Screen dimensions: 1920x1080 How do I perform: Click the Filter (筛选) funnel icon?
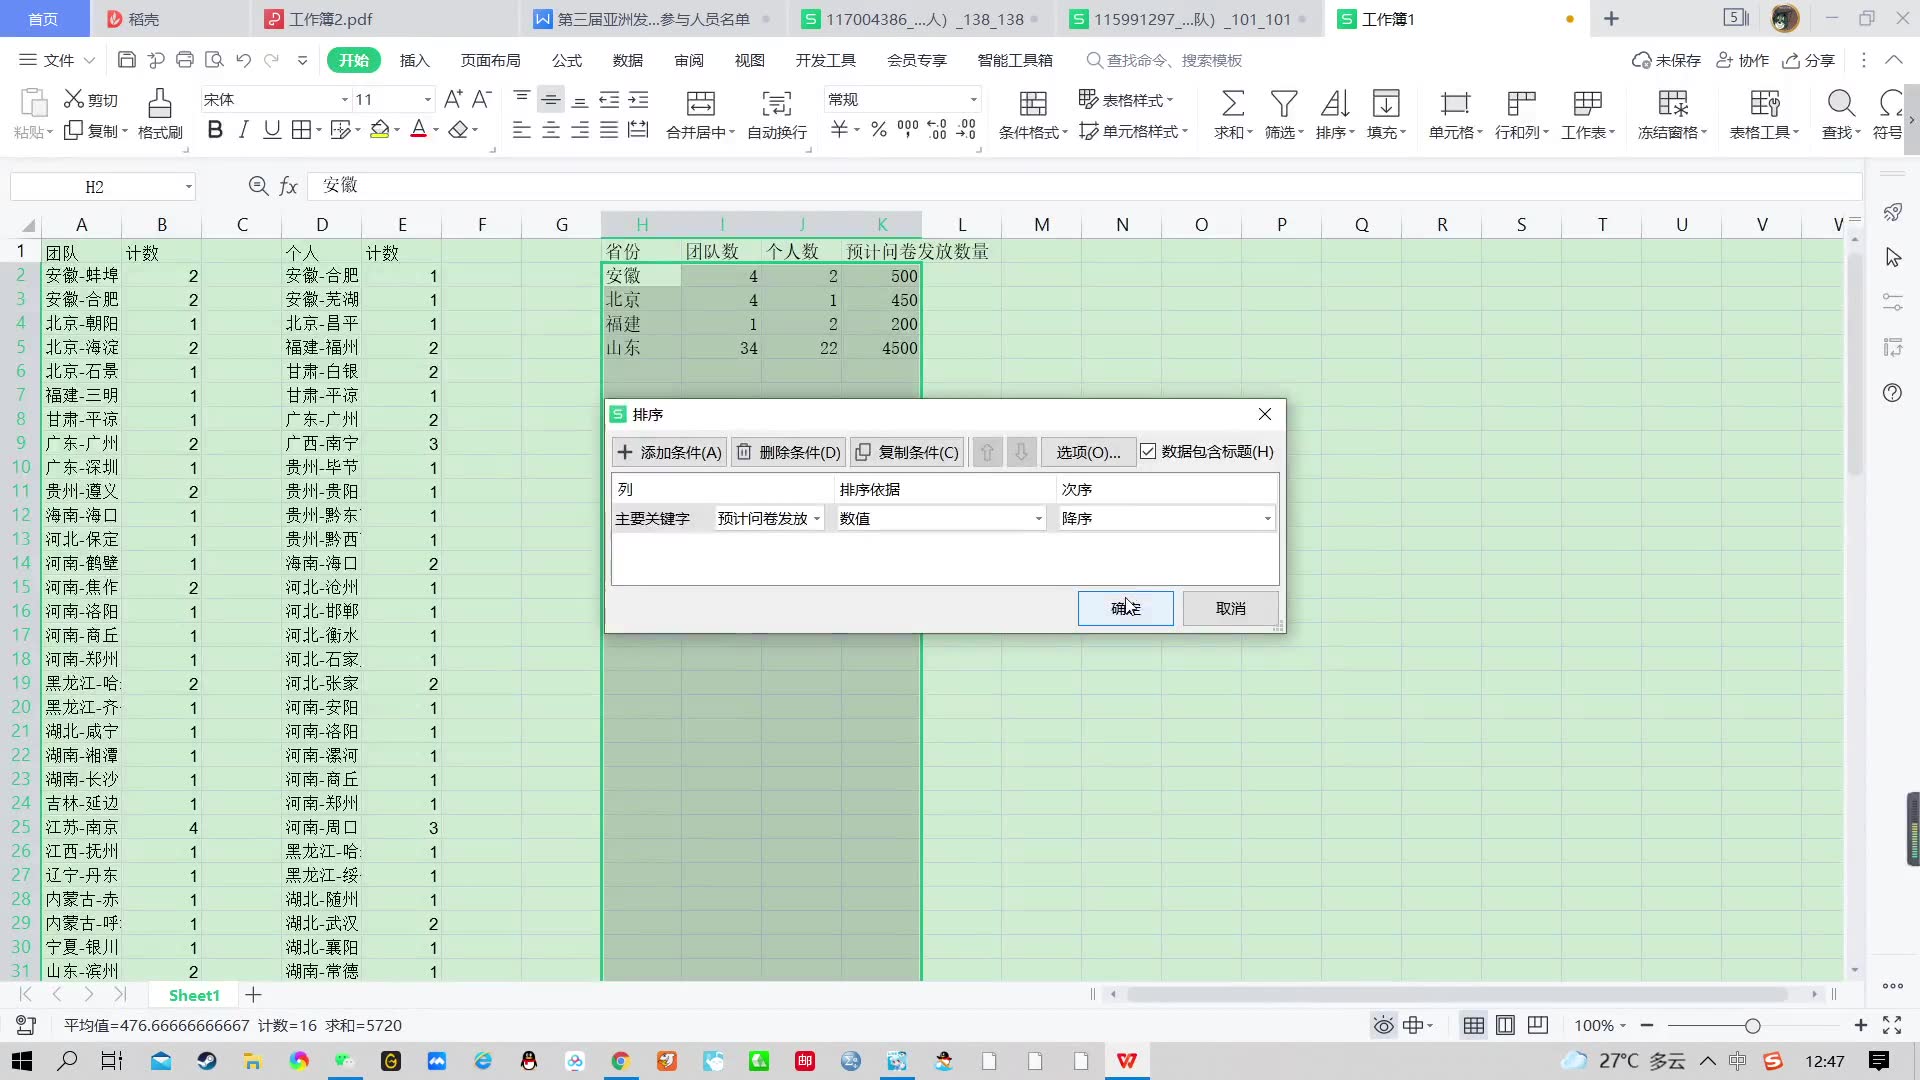1283,103
